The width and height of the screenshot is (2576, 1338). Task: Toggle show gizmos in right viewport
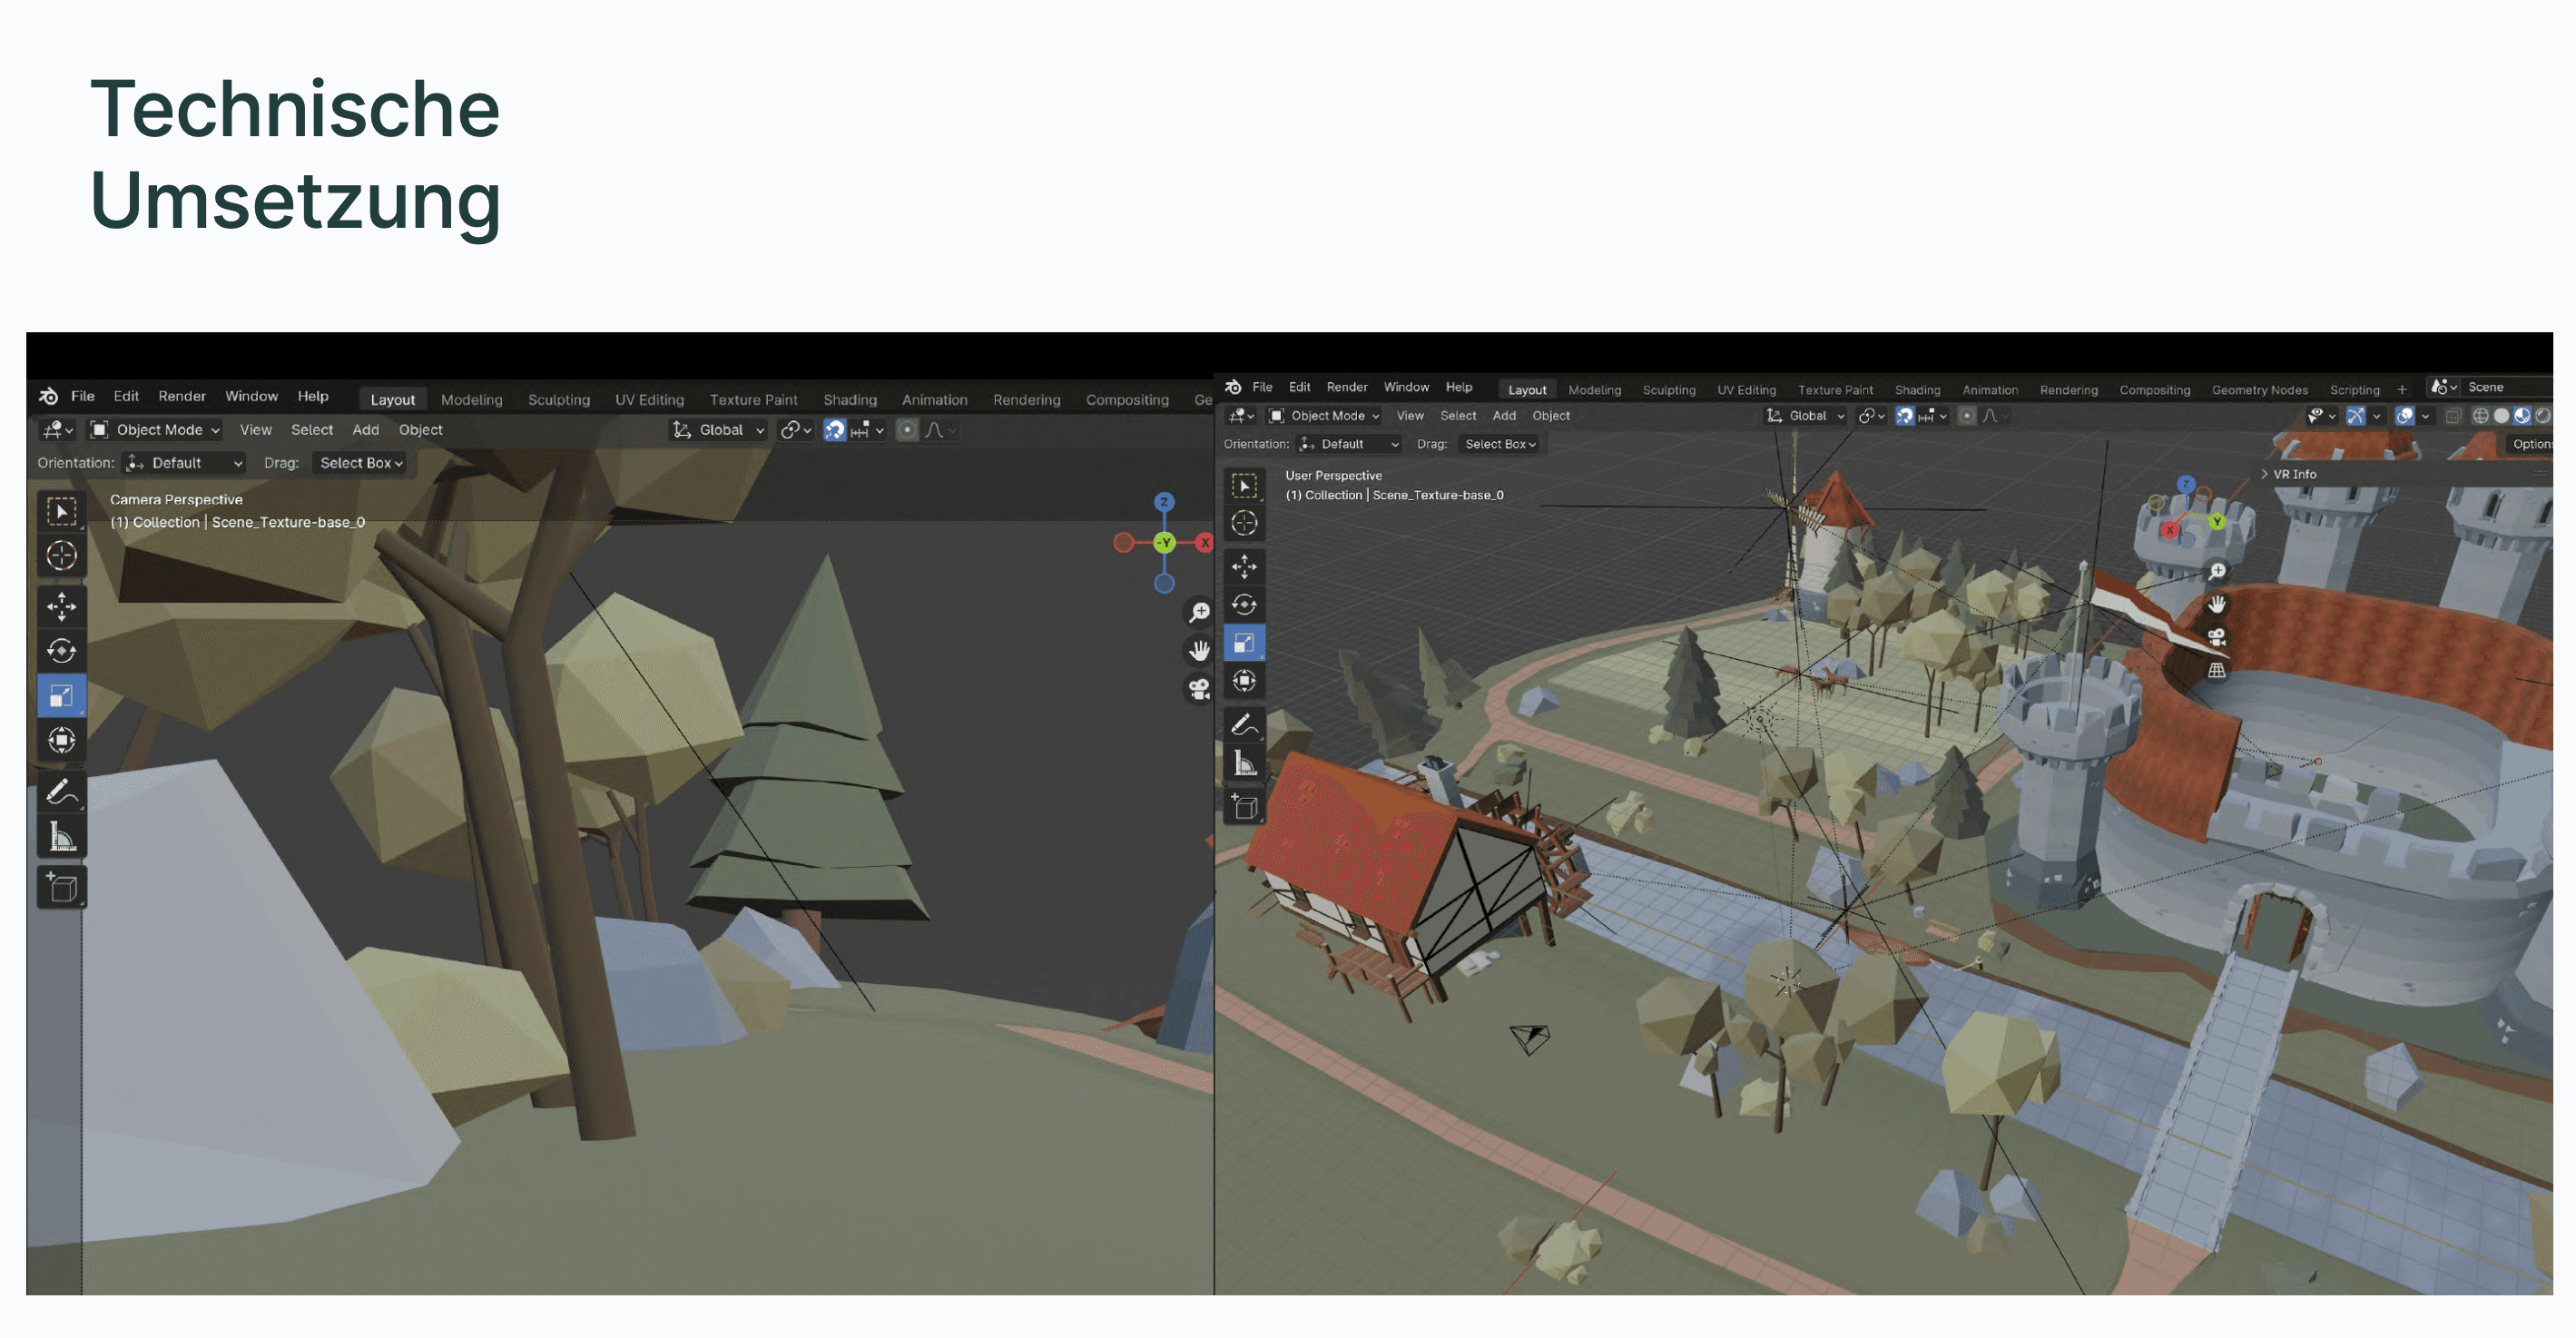(x=2356, y=416)
